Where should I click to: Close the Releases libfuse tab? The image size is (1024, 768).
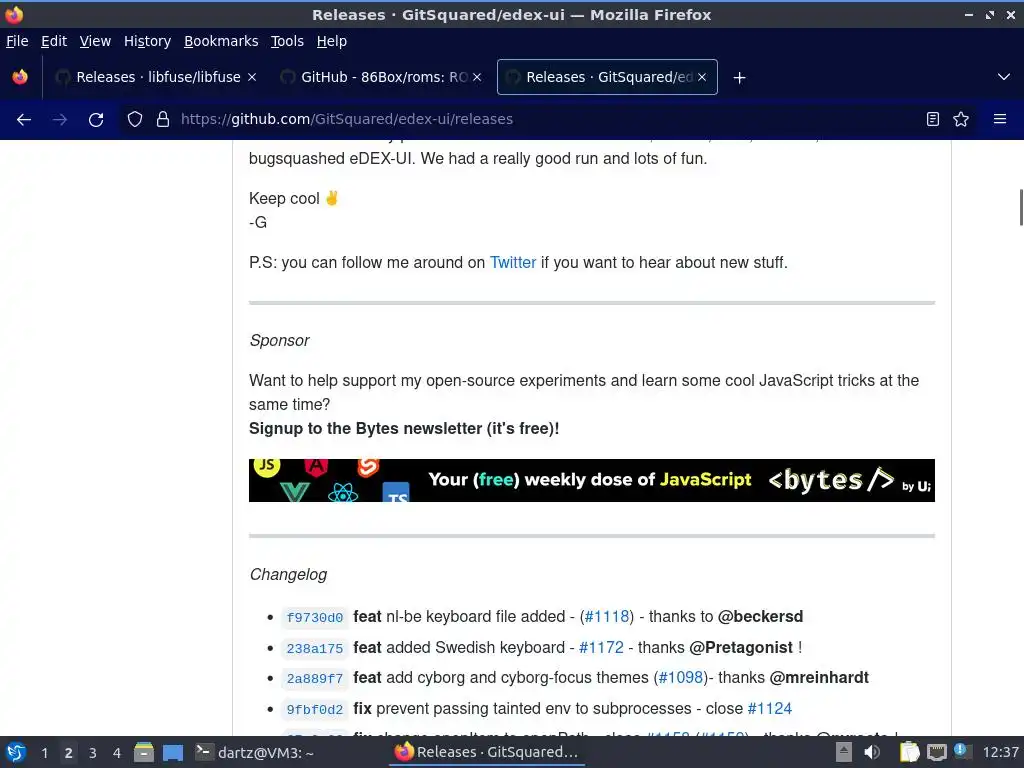[x=251, y=77]
